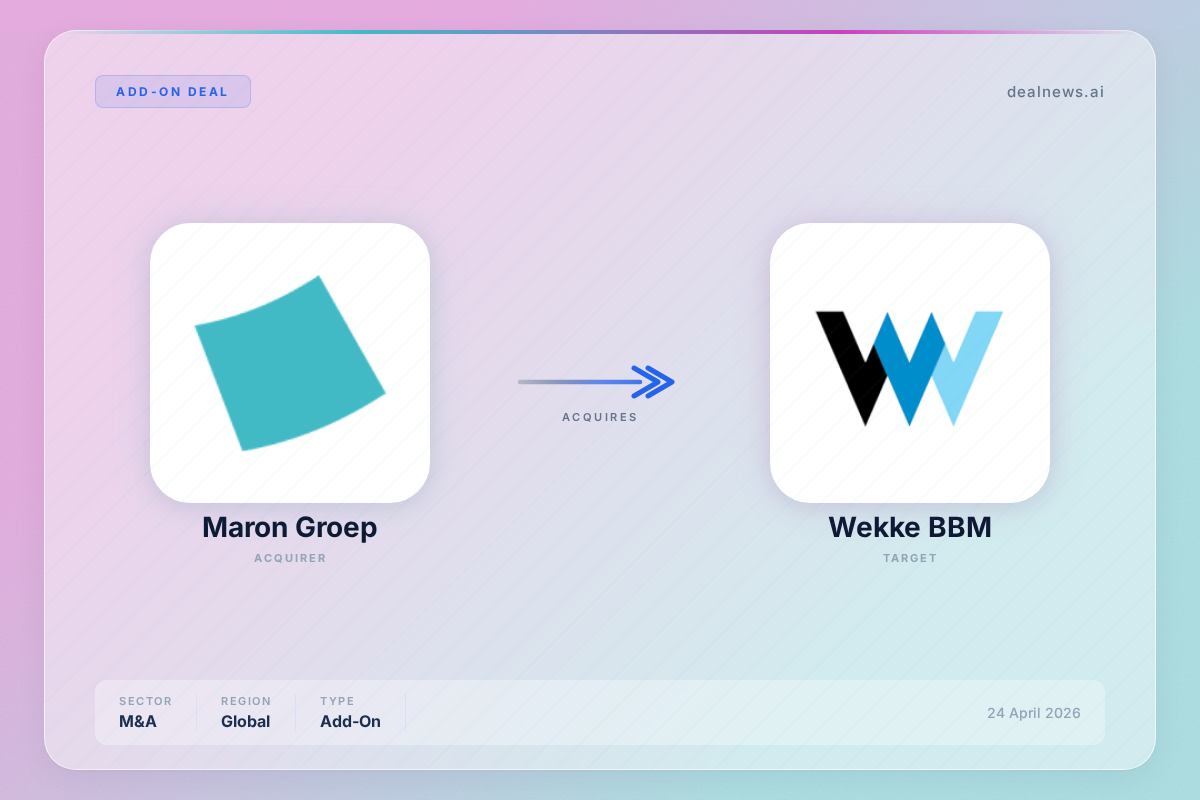This screenshot has height=800, width=1200.
Task: Click the ACQUIRER label under Maron Groep
Action: [289, 558]
